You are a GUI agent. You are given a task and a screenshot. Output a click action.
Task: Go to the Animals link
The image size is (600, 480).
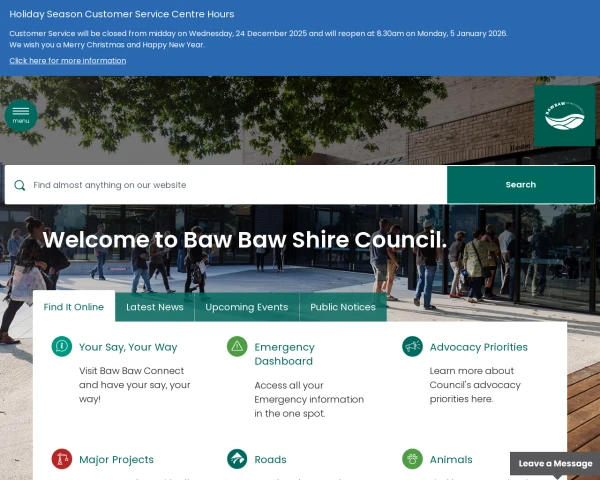[451, 460]
